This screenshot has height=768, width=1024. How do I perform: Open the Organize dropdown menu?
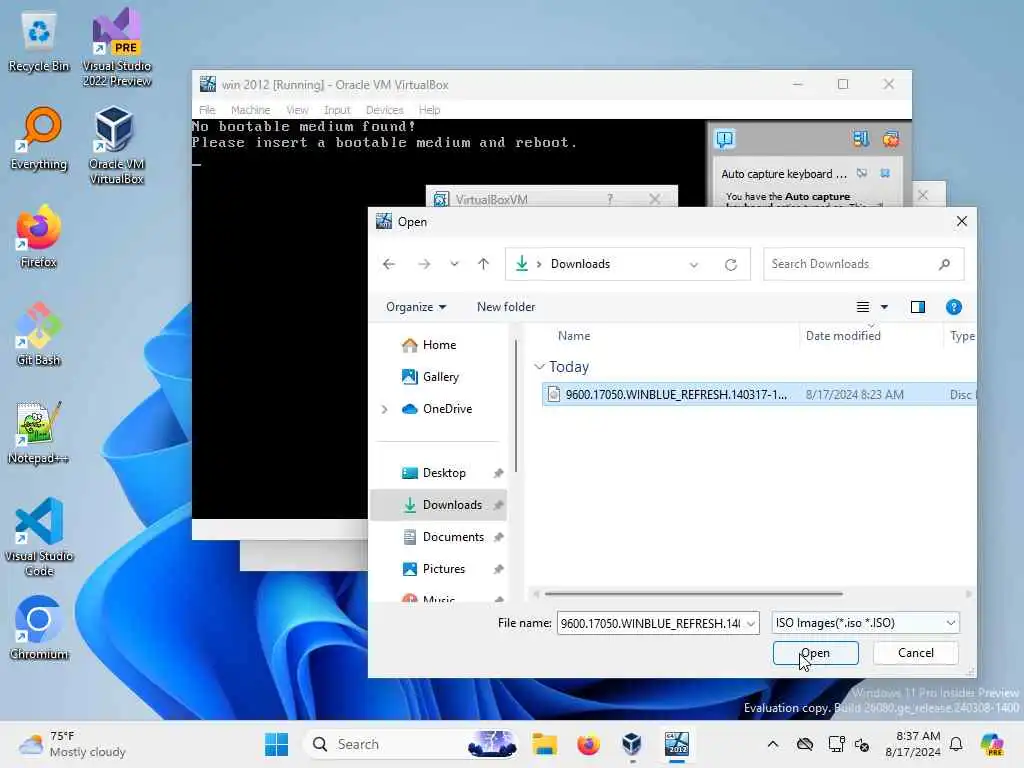click(416, 307)
